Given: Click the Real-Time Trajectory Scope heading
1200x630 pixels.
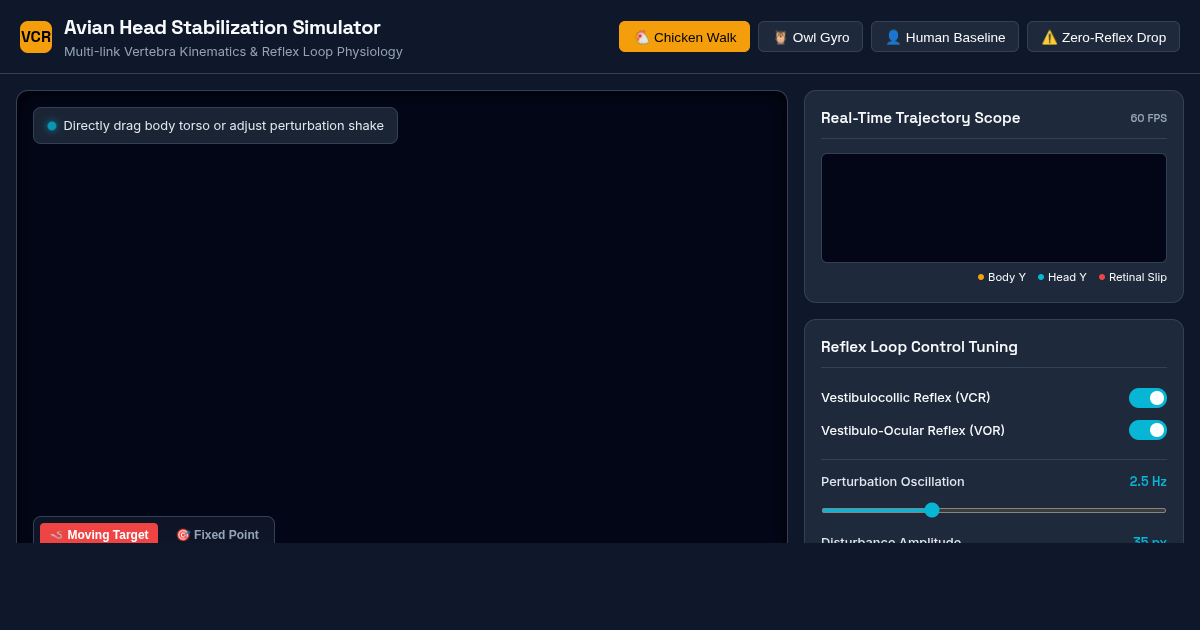Looking at the screenshot, I should click(x=920, y=118).
